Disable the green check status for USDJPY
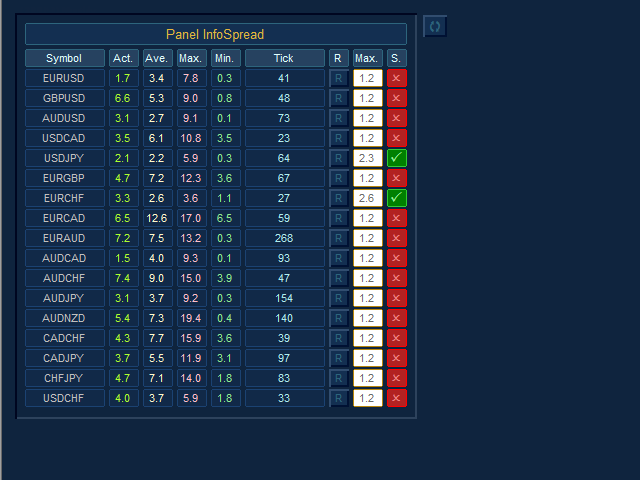The width and height of the screenshot is (640, 480). (x=397, y=158)
